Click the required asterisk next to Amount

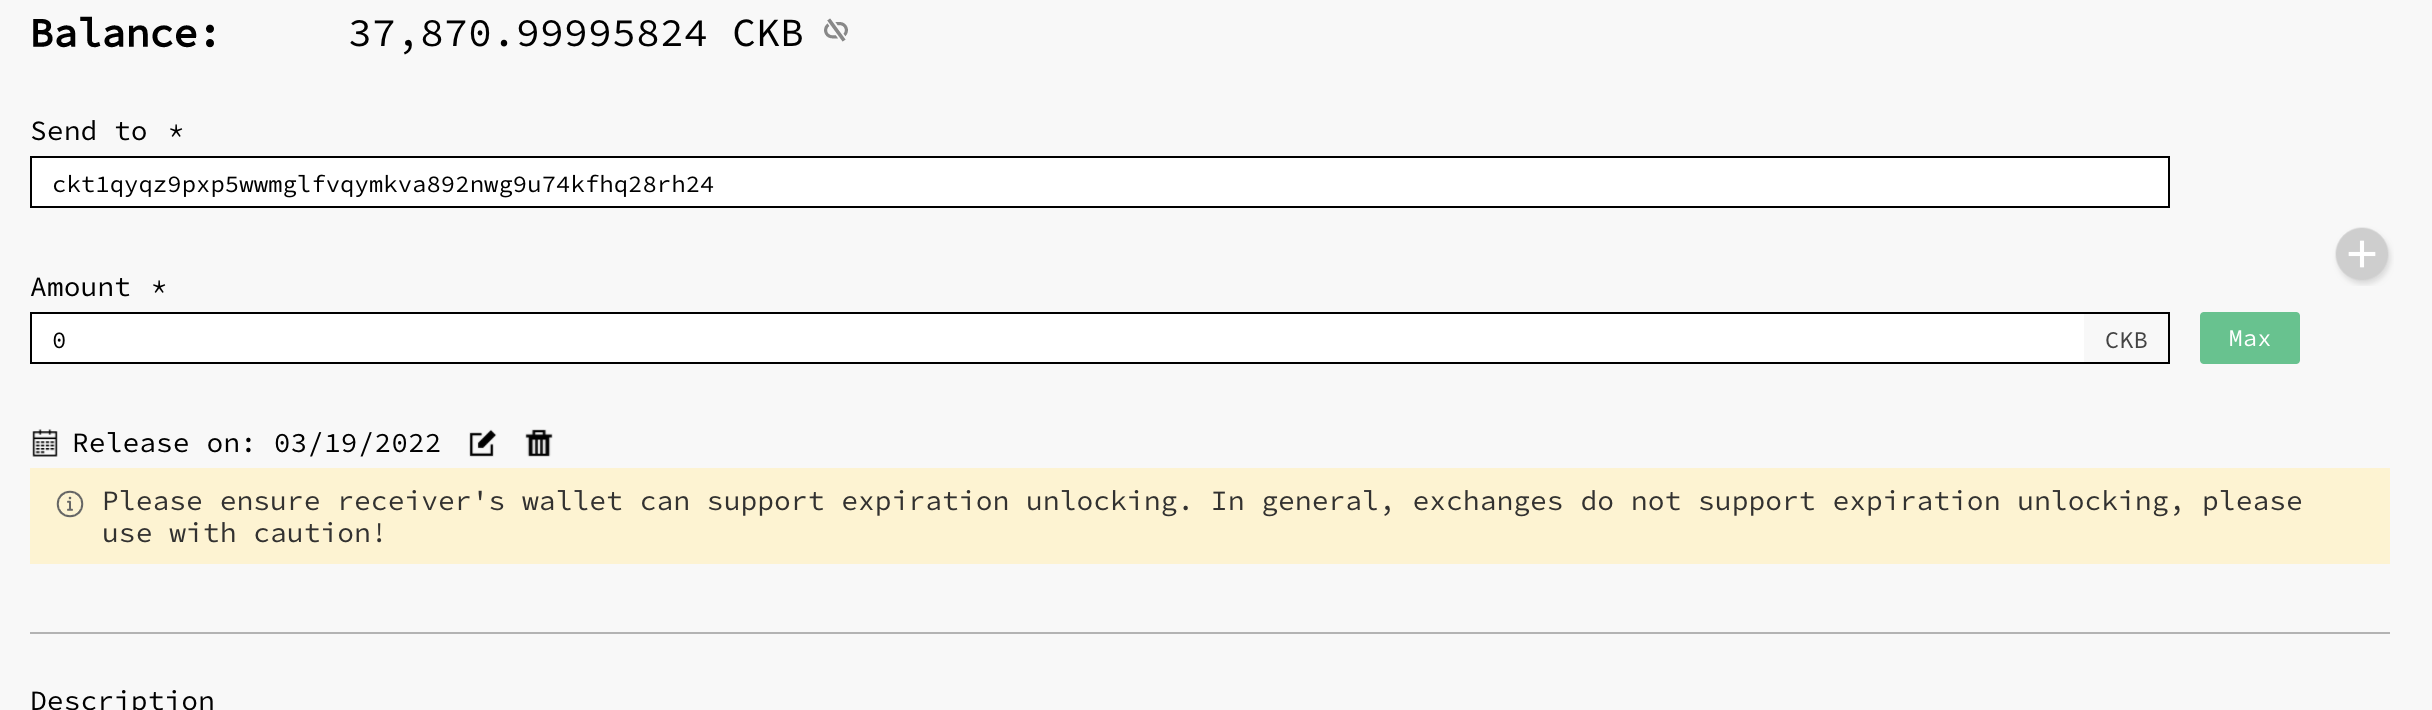[x=159, y=286]
